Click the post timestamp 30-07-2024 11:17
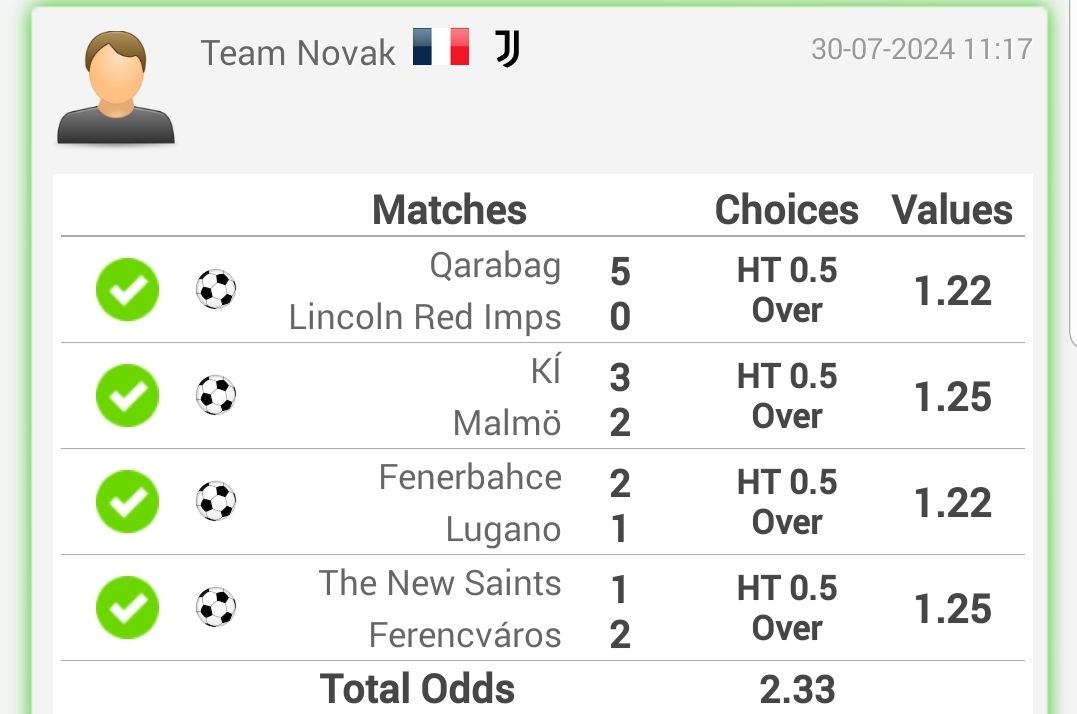Viewport: 1077px width, 714px height. point(921,49)
